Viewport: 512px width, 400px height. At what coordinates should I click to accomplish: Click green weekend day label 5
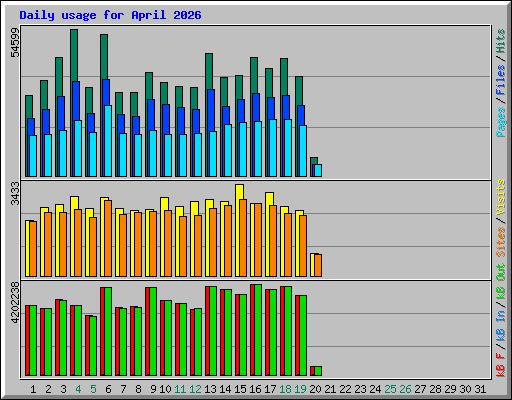[93, 389]
